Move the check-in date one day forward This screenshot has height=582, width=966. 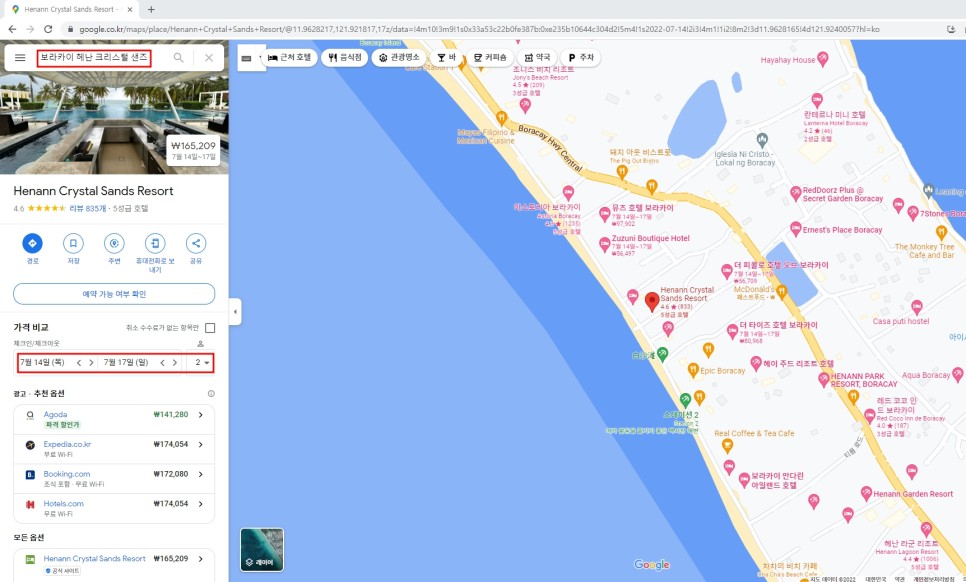pyautogui.click(x=91, y=363)
